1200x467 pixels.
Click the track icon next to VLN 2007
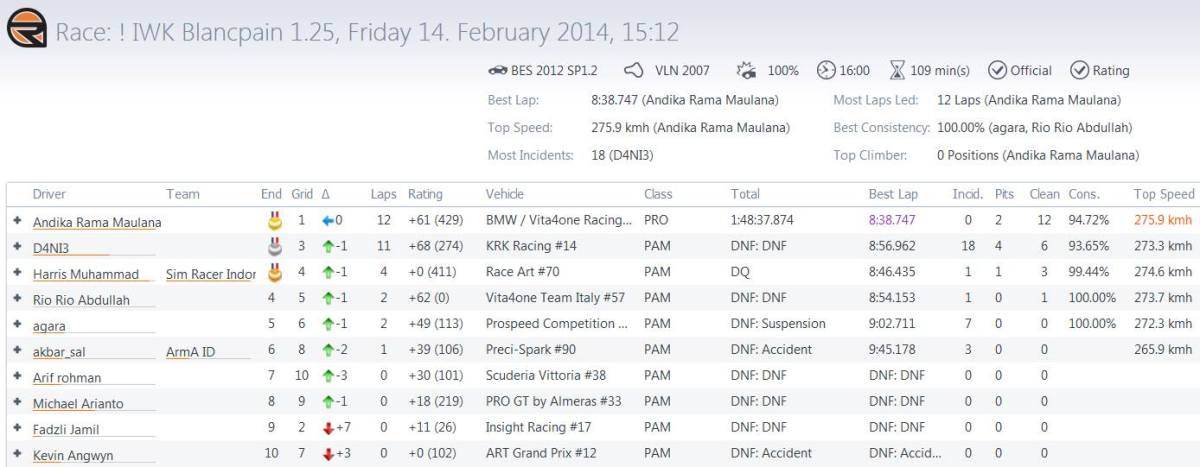tap(633, 71)
